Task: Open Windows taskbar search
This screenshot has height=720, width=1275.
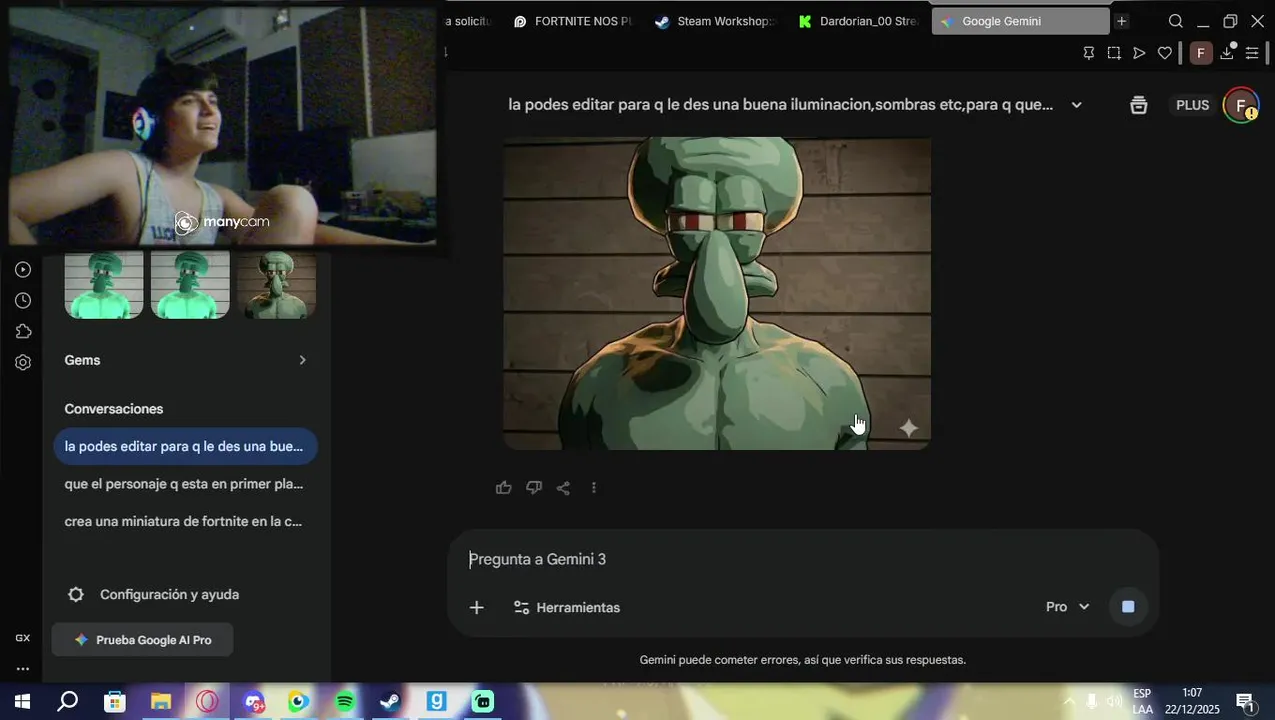Action: pos(67,702)
